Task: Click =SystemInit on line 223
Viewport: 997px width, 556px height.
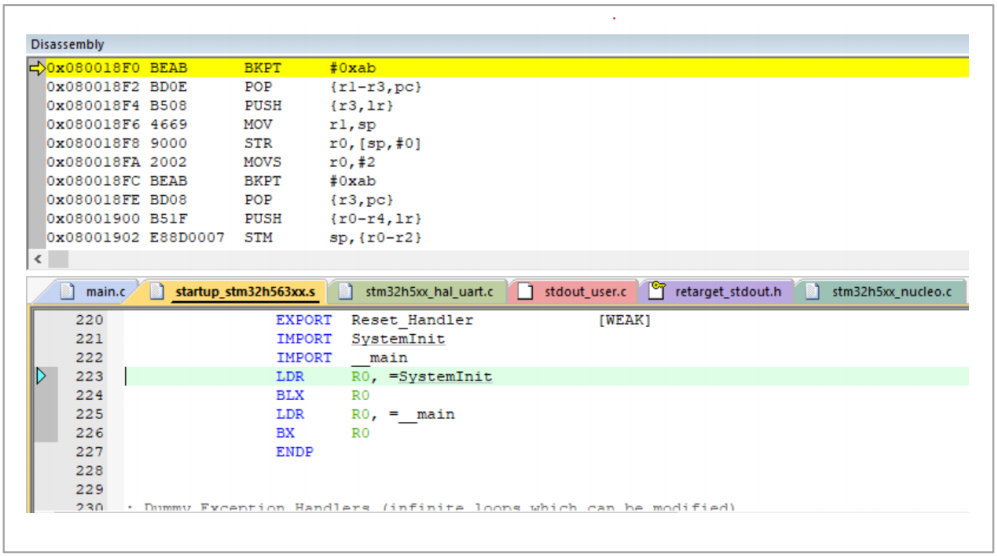Action: 441,377
